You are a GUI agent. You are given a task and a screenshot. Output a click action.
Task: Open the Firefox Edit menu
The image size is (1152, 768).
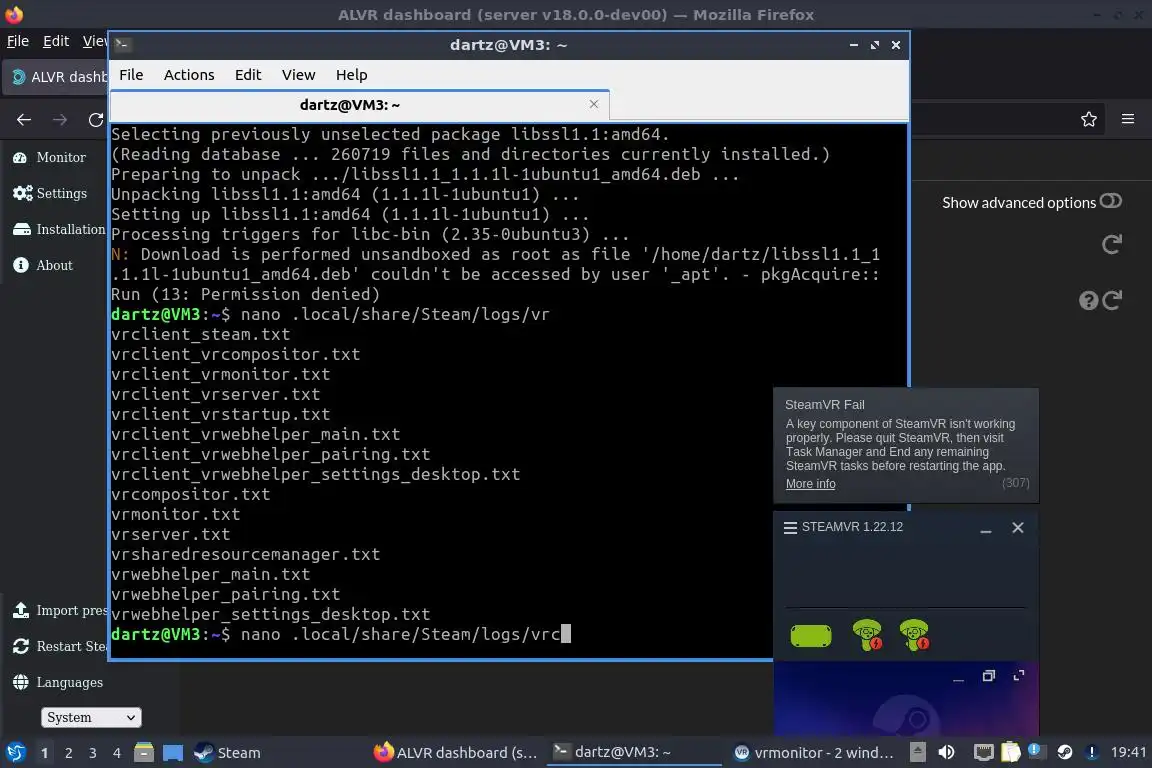[x=56, y=41]
